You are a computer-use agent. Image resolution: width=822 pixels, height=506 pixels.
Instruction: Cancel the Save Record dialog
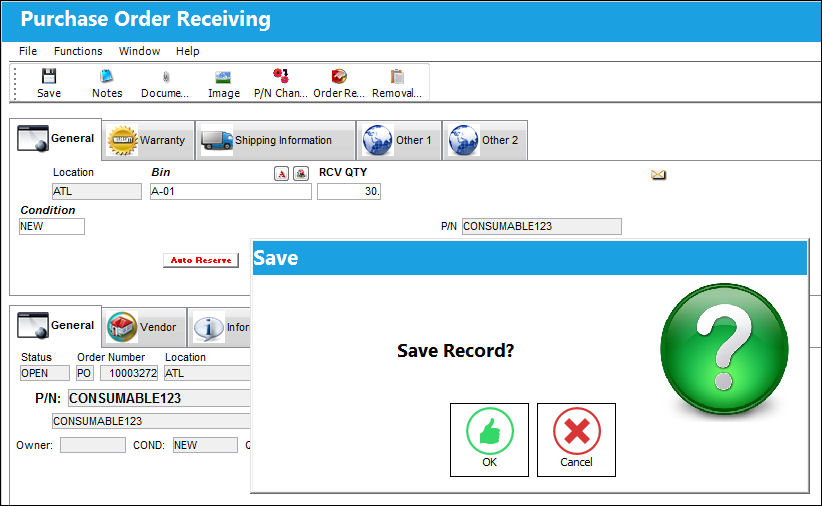coord(576,440)
